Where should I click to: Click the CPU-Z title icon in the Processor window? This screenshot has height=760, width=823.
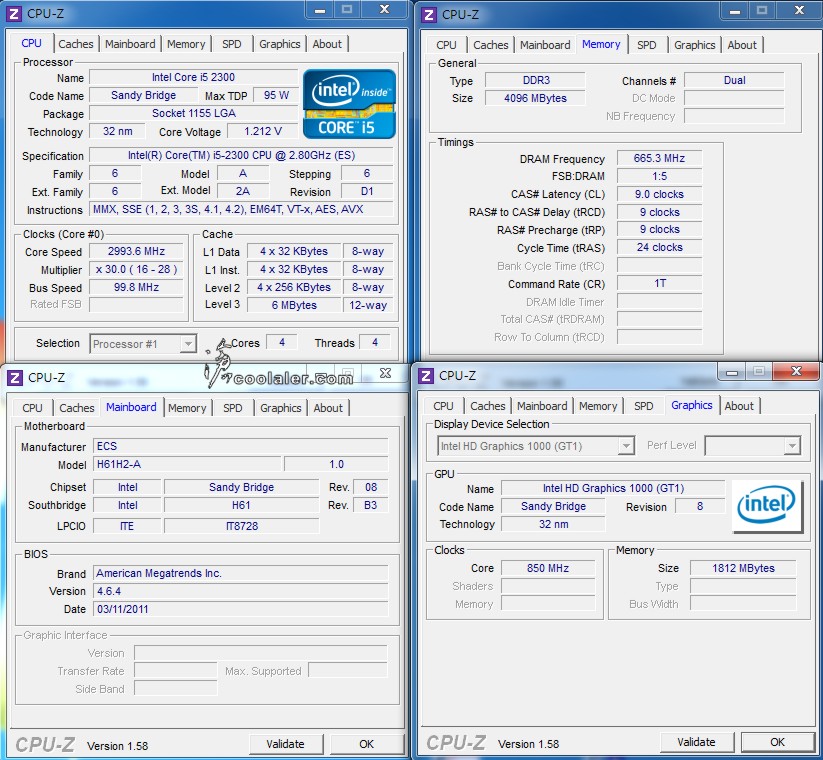(14, 14)
